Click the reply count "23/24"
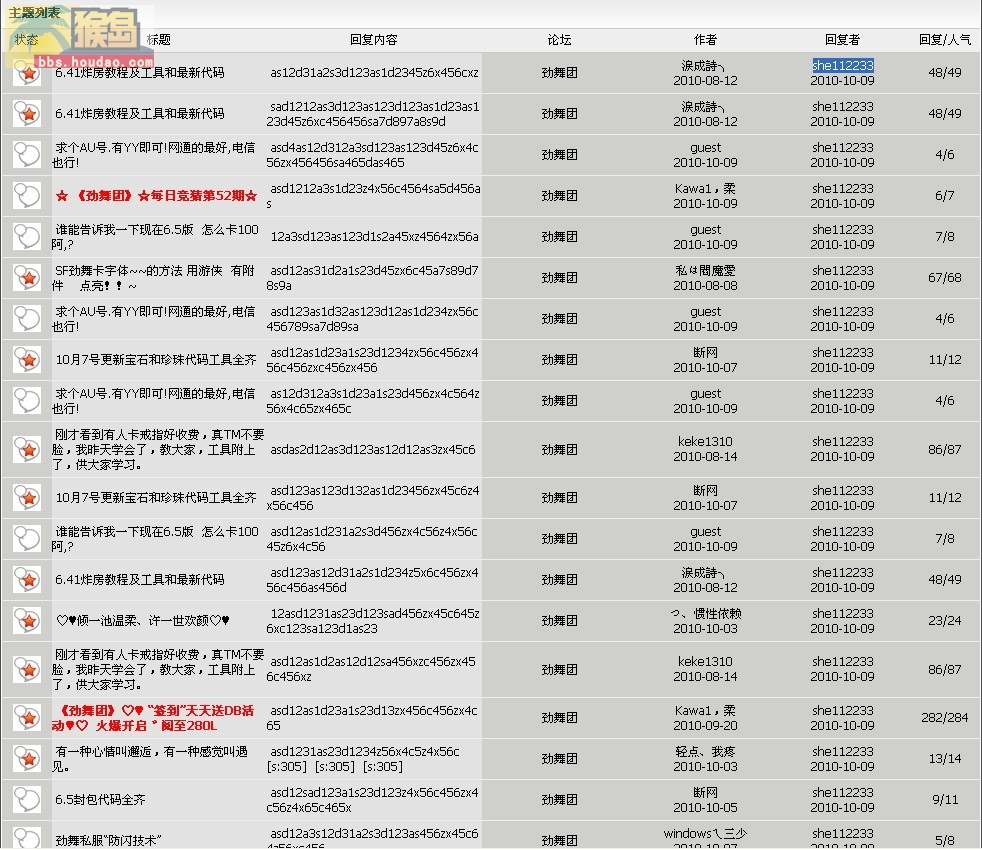The image size is (982, 850). [944, 621]
